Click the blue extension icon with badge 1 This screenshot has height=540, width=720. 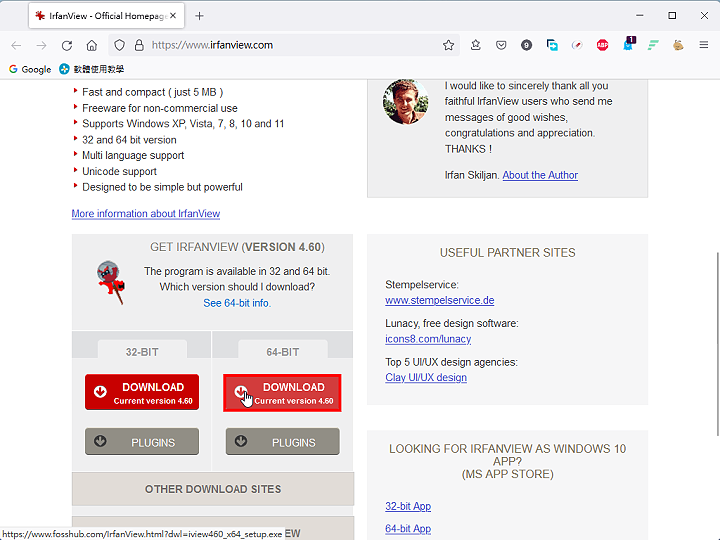click(x=629, y=44)
